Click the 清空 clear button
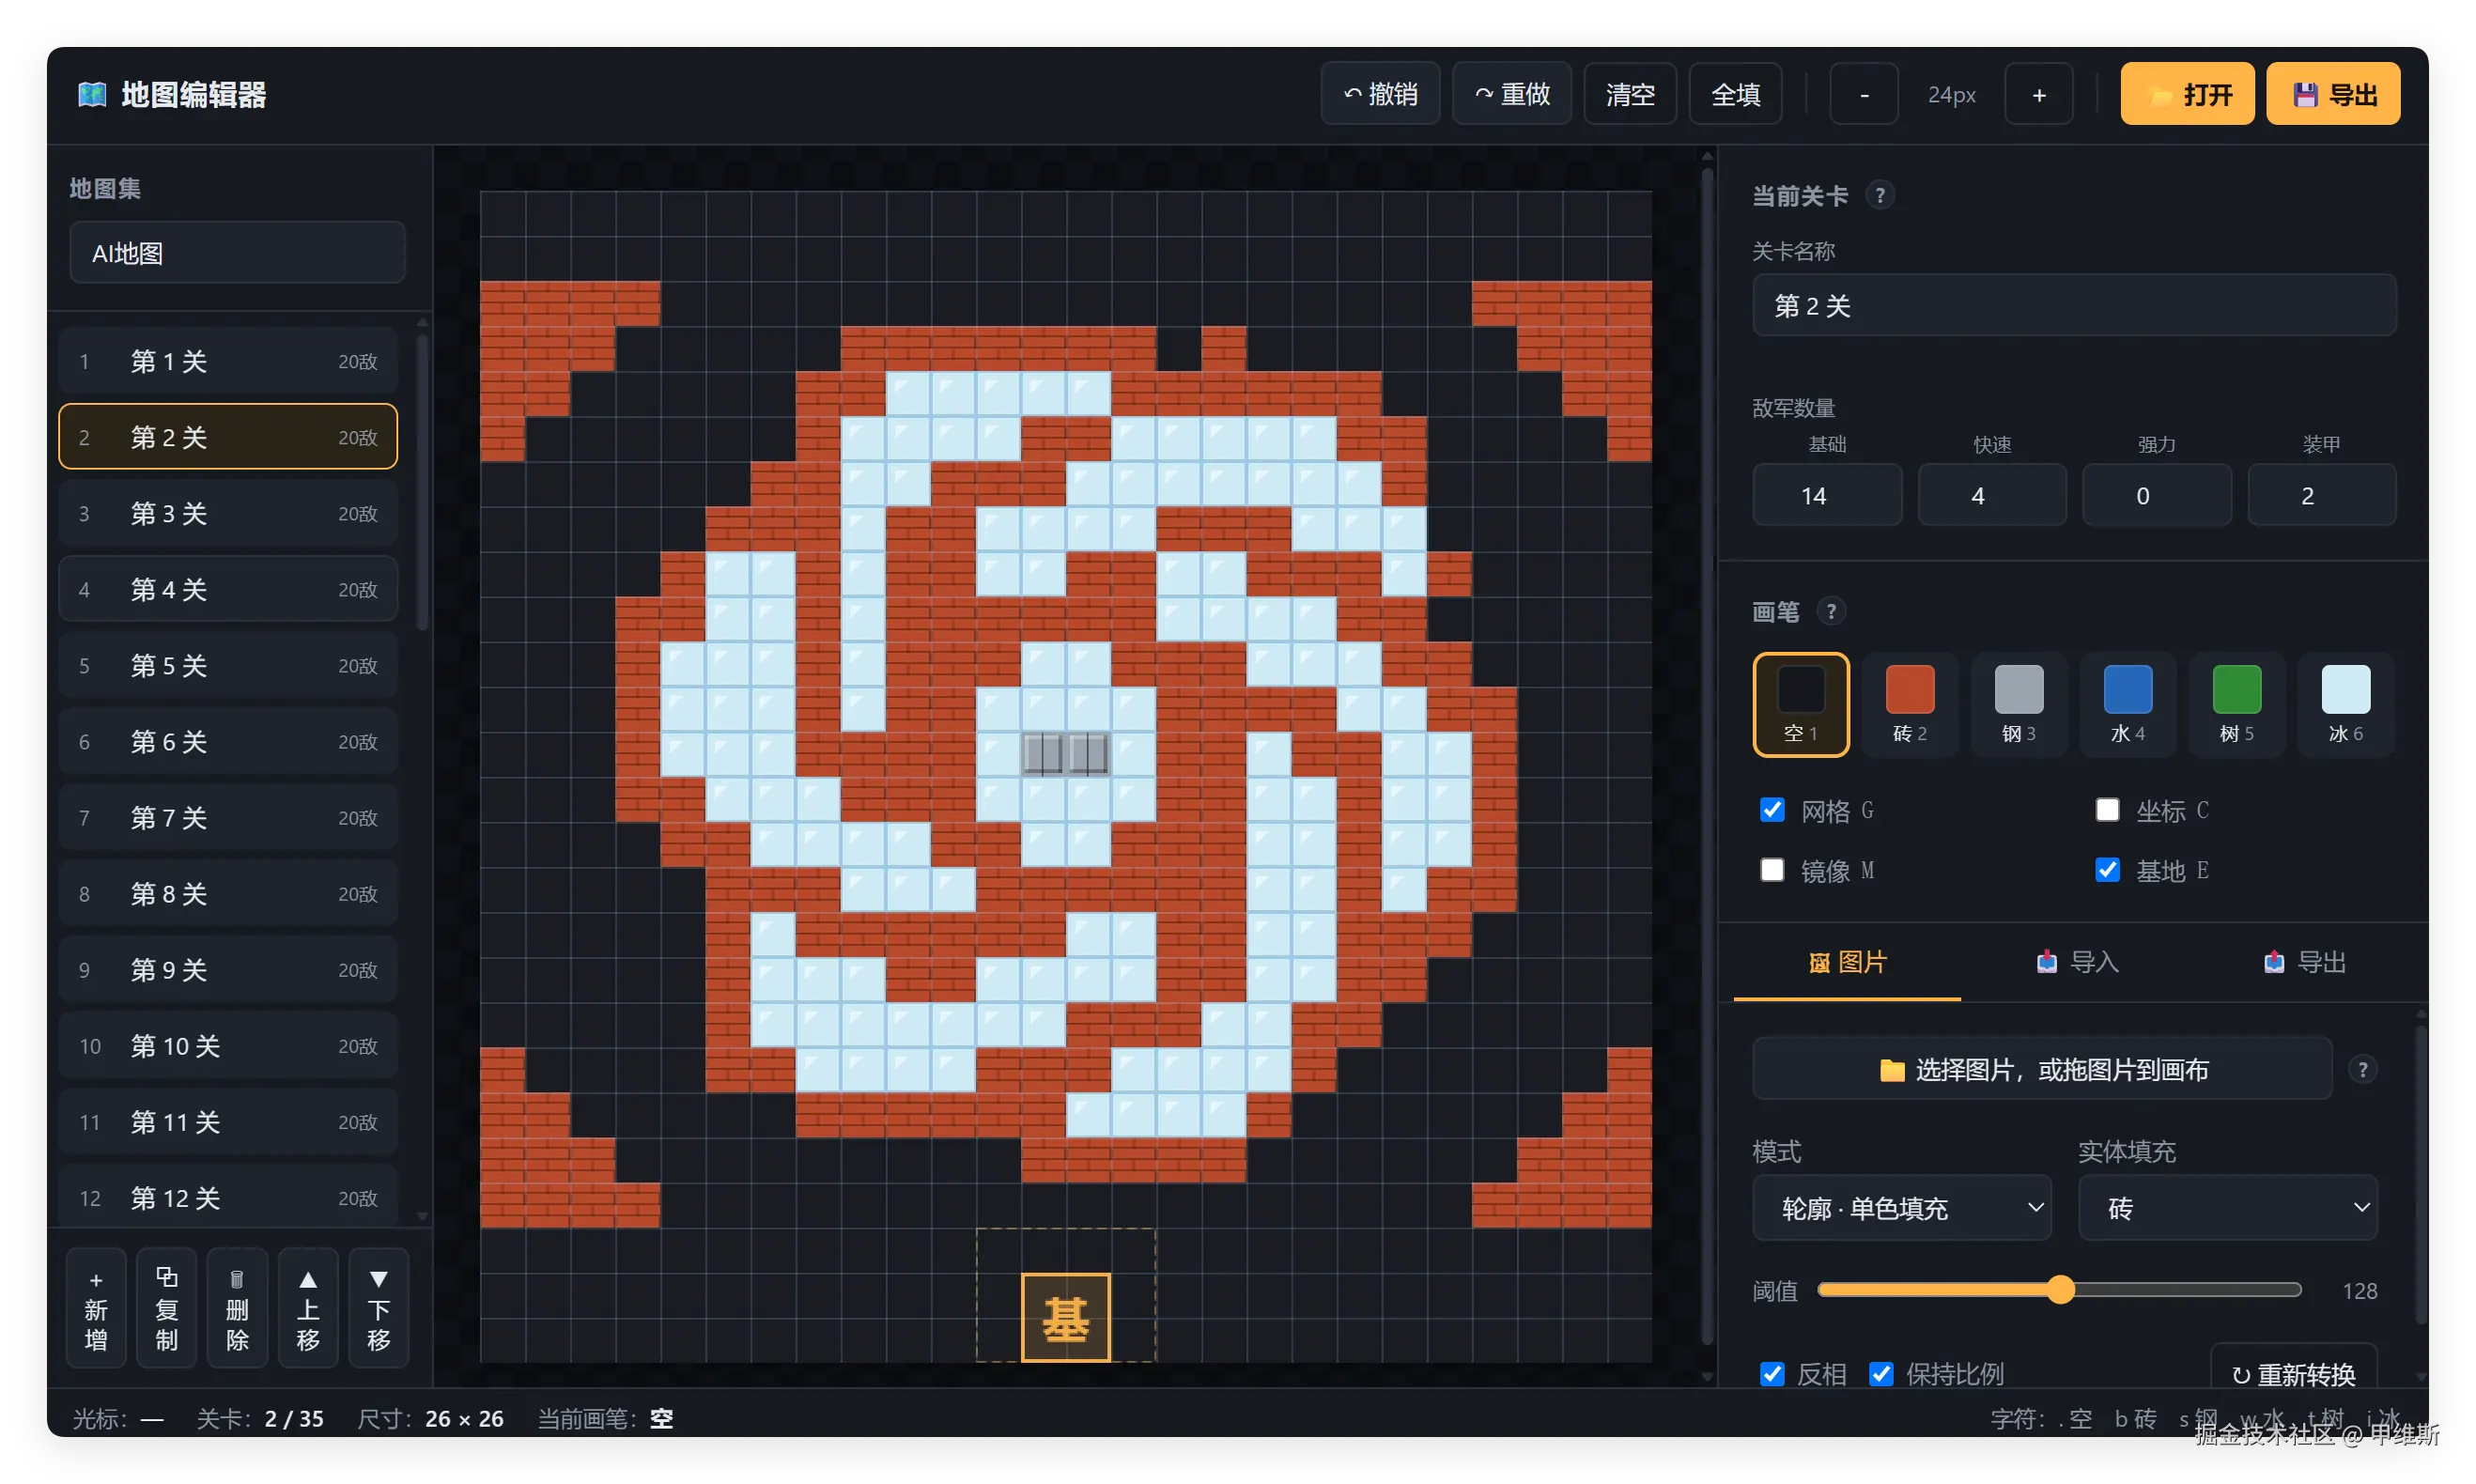 pos(1630,94)
